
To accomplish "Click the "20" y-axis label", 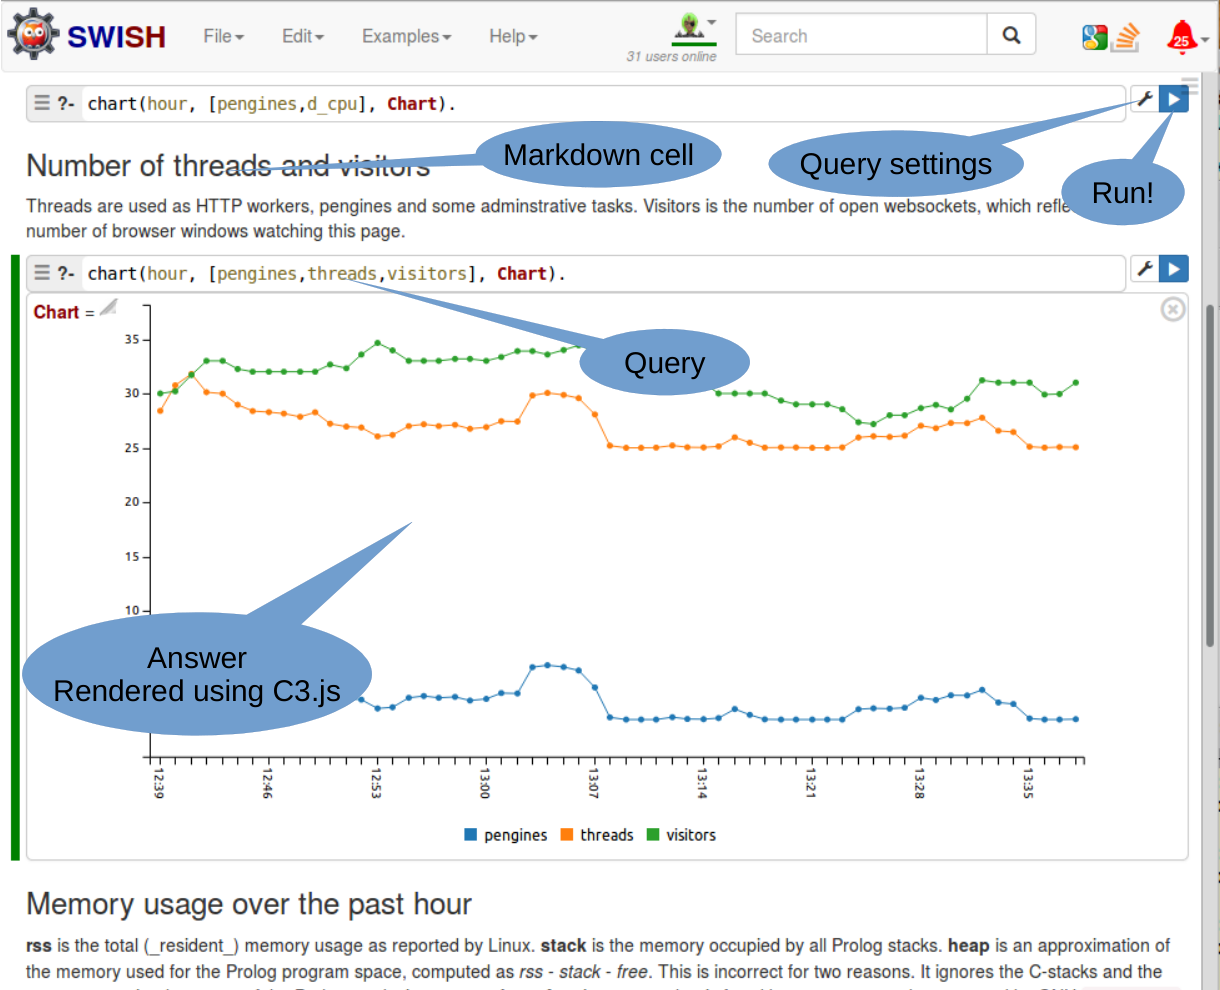I will pyautogui.click(x=132, y=502).
